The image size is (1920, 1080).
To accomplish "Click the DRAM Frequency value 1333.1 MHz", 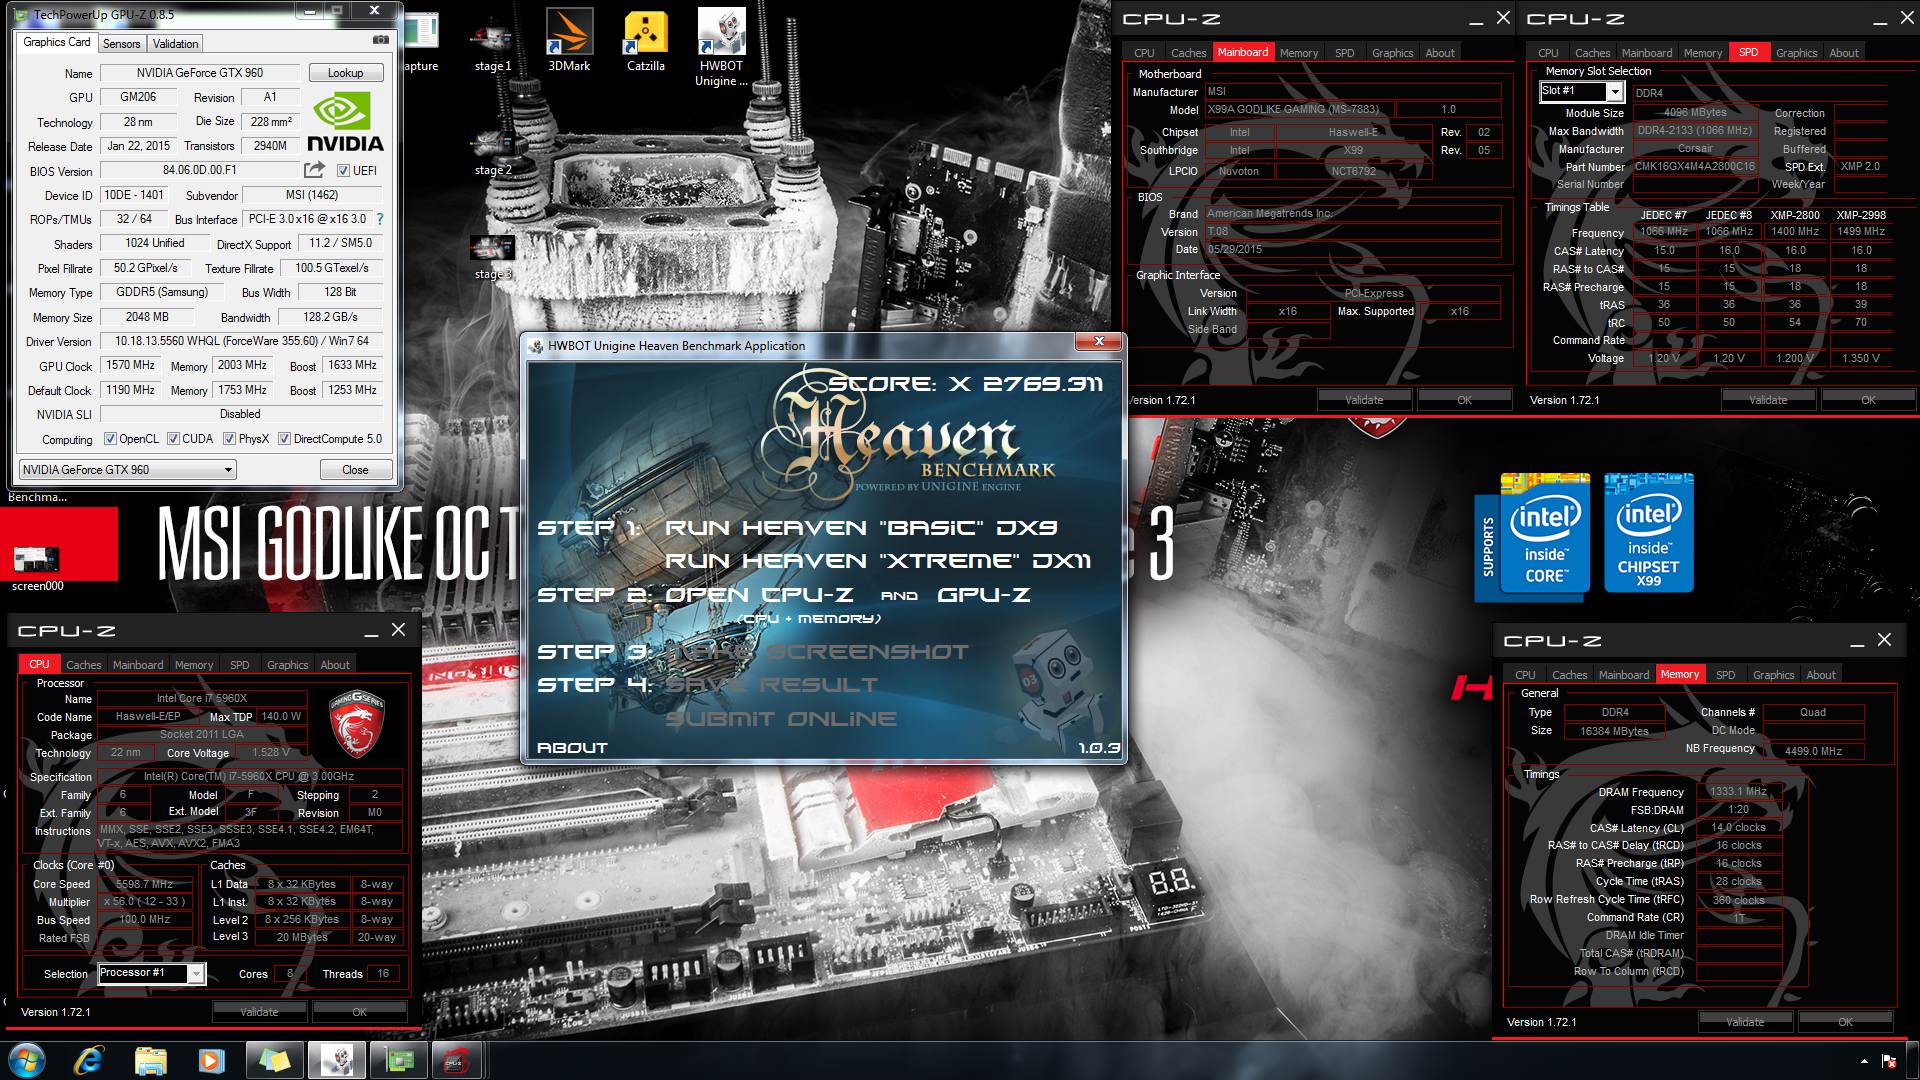I will point(1739,792).
